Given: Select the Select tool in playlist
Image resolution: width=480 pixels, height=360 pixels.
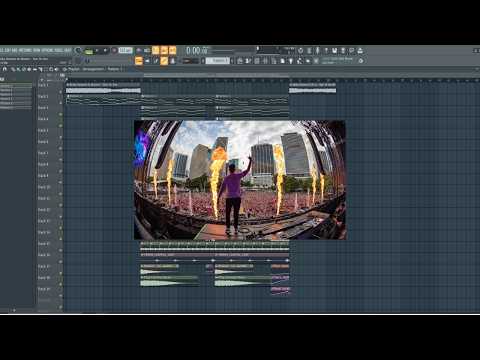Looking at the screenshot, I should pyautogui.click(x=46, y=69).
